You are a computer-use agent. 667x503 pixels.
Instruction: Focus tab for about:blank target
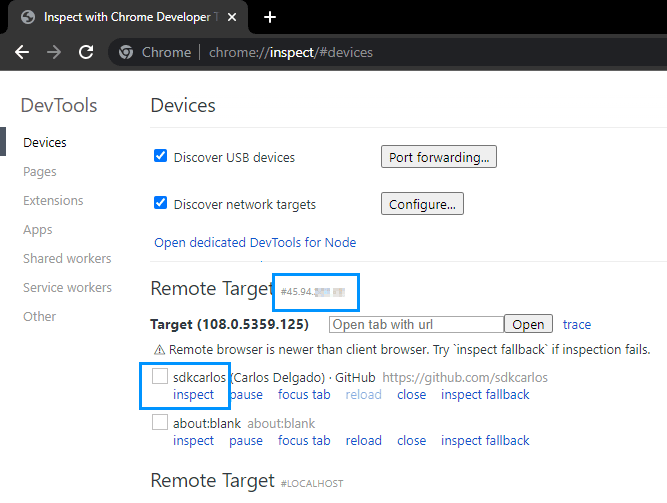[x=304, y=440]
